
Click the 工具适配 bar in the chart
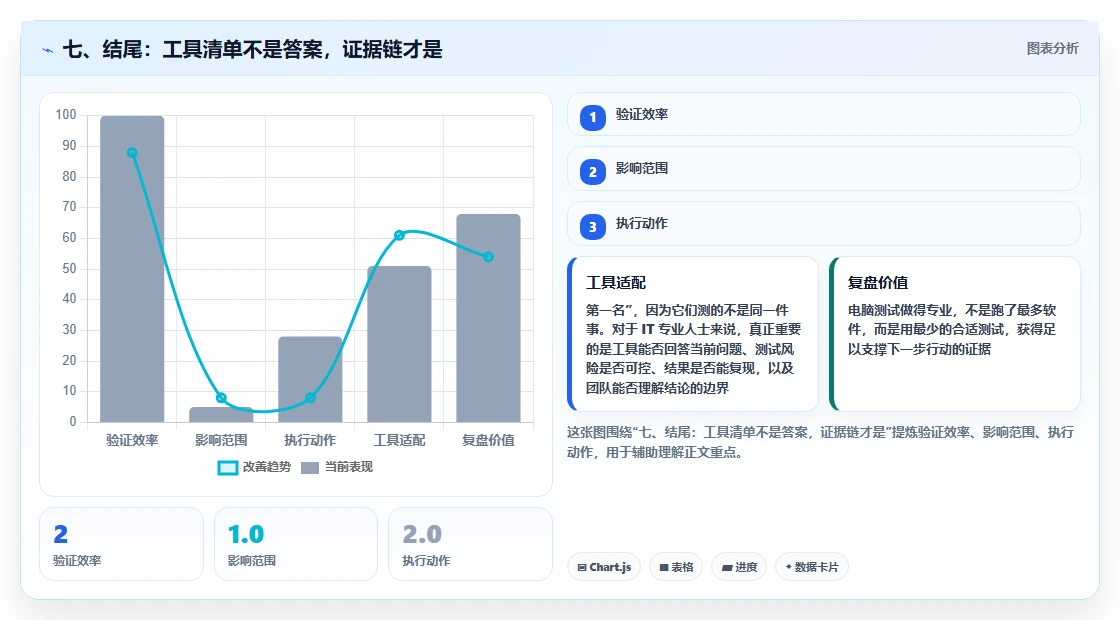(399, 344)
